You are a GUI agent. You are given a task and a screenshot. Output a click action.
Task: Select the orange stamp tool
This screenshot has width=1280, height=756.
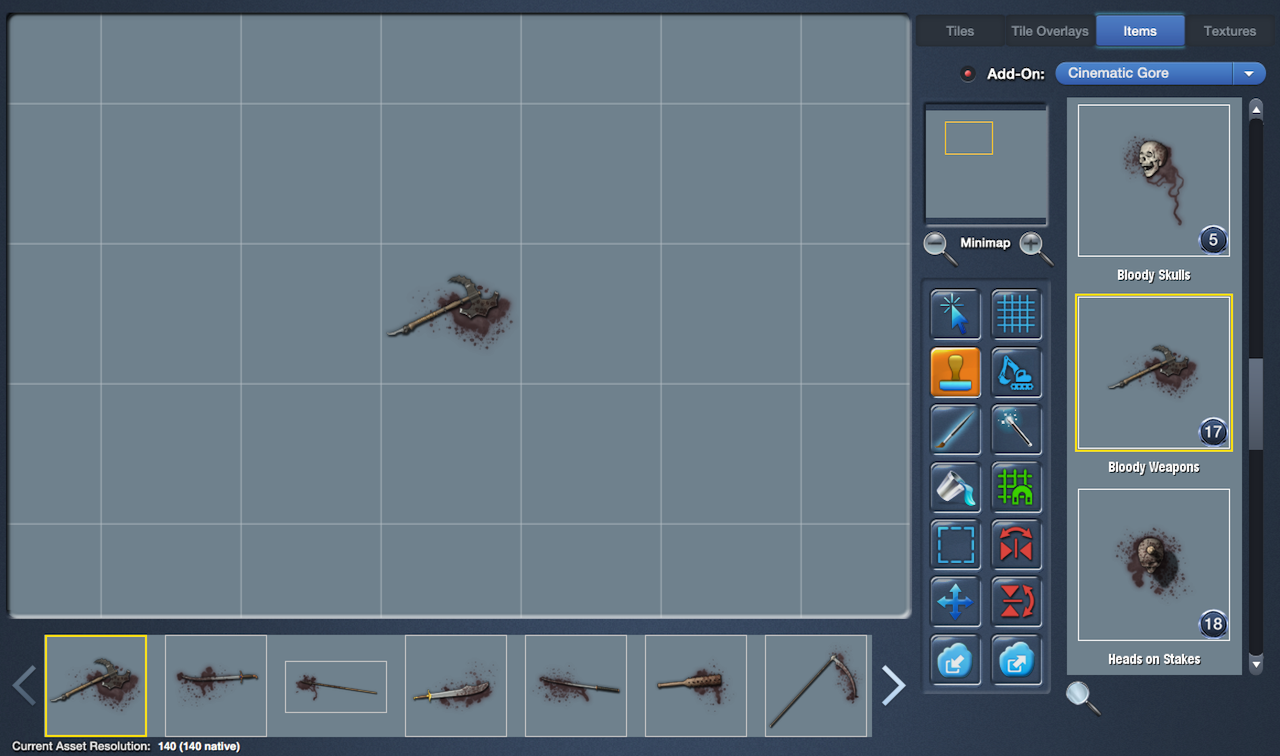click(x=955, y=372)
